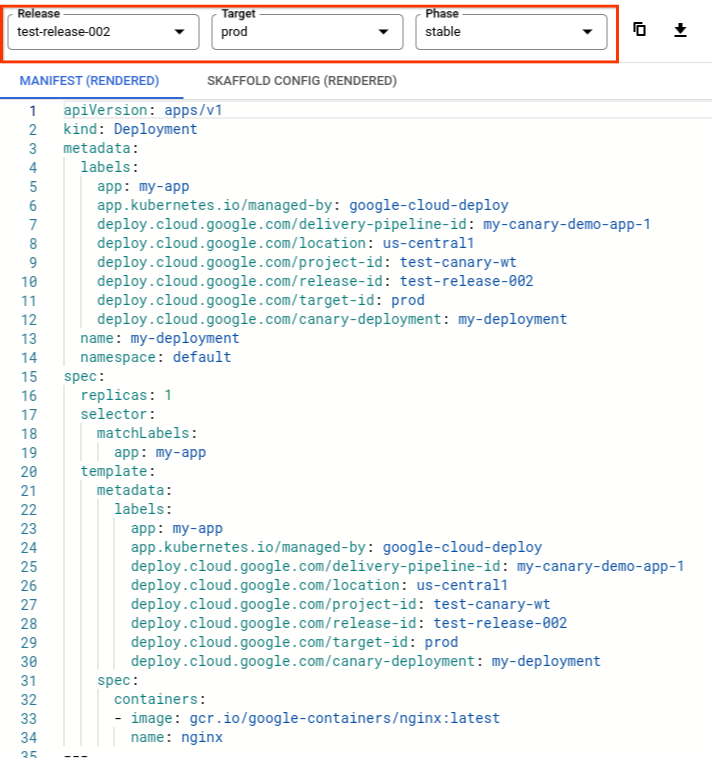Click the replicas value on line 16
The width and height of the screenshot is (712, 758).
click(168, 395)
